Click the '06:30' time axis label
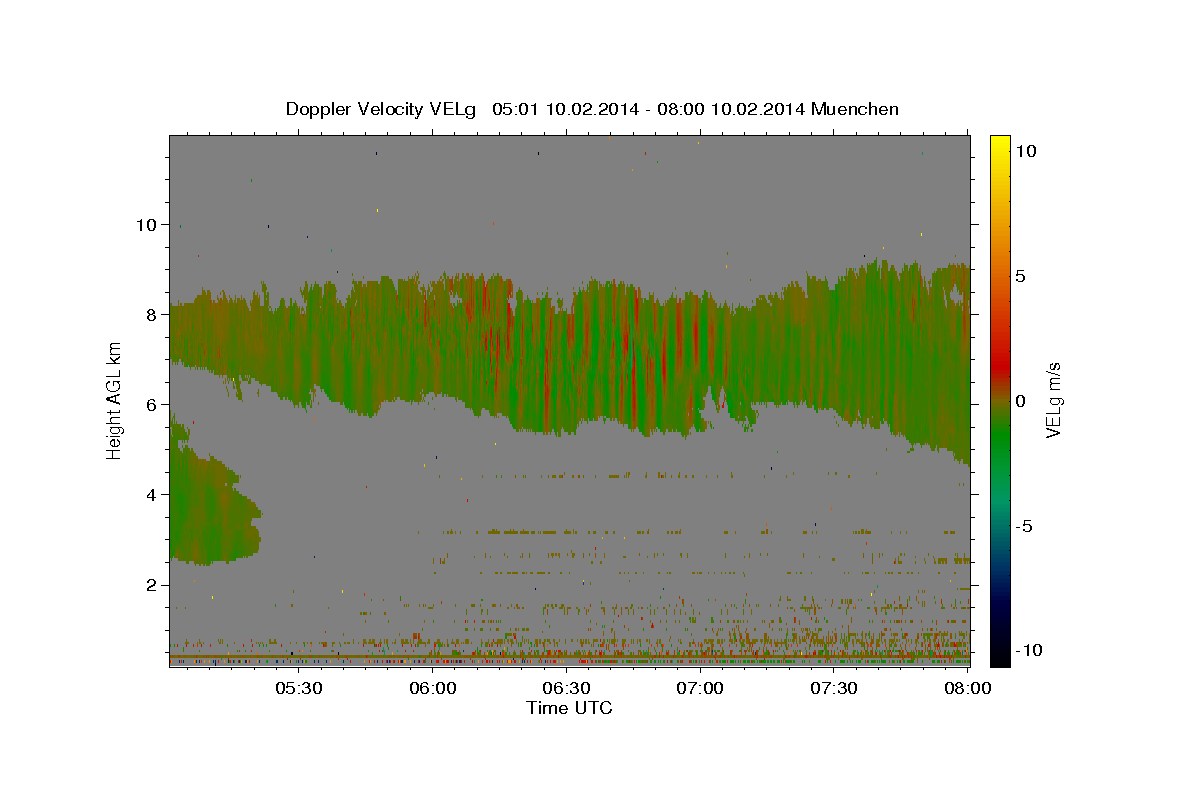This screenshot has height=800, width=1200. coord(566,688)
